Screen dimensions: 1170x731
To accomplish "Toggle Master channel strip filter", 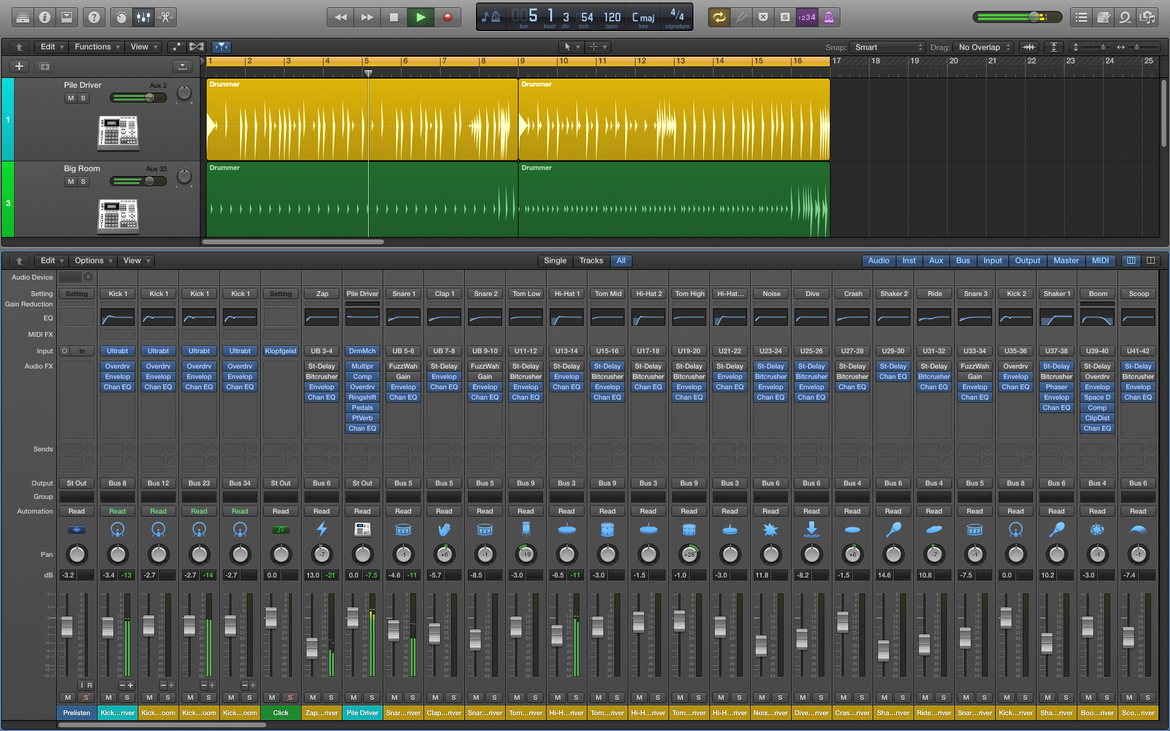I will (x=1066, y=260).
